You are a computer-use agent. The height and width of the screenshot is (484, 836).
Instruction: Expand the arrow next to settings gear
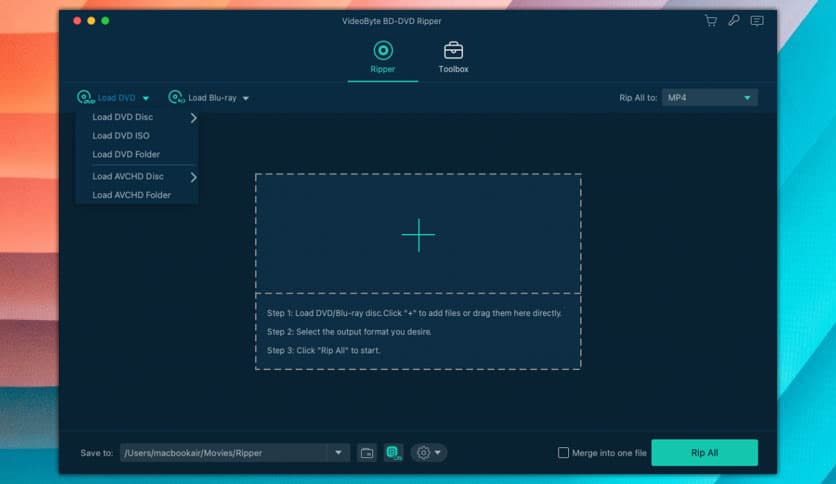[x=438, y=453]
